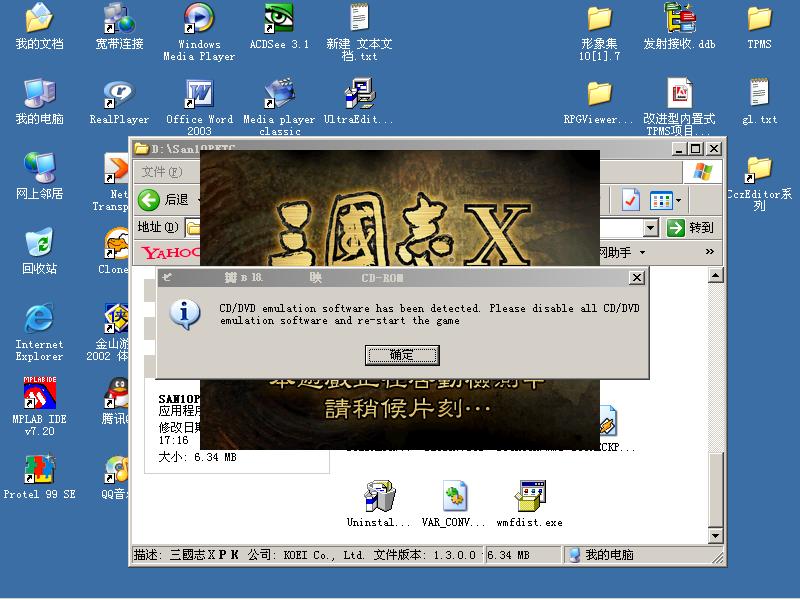
Task: Open Windows Media Player desktop shortcut
Action: pyautogui.click(x=199, y=20)
